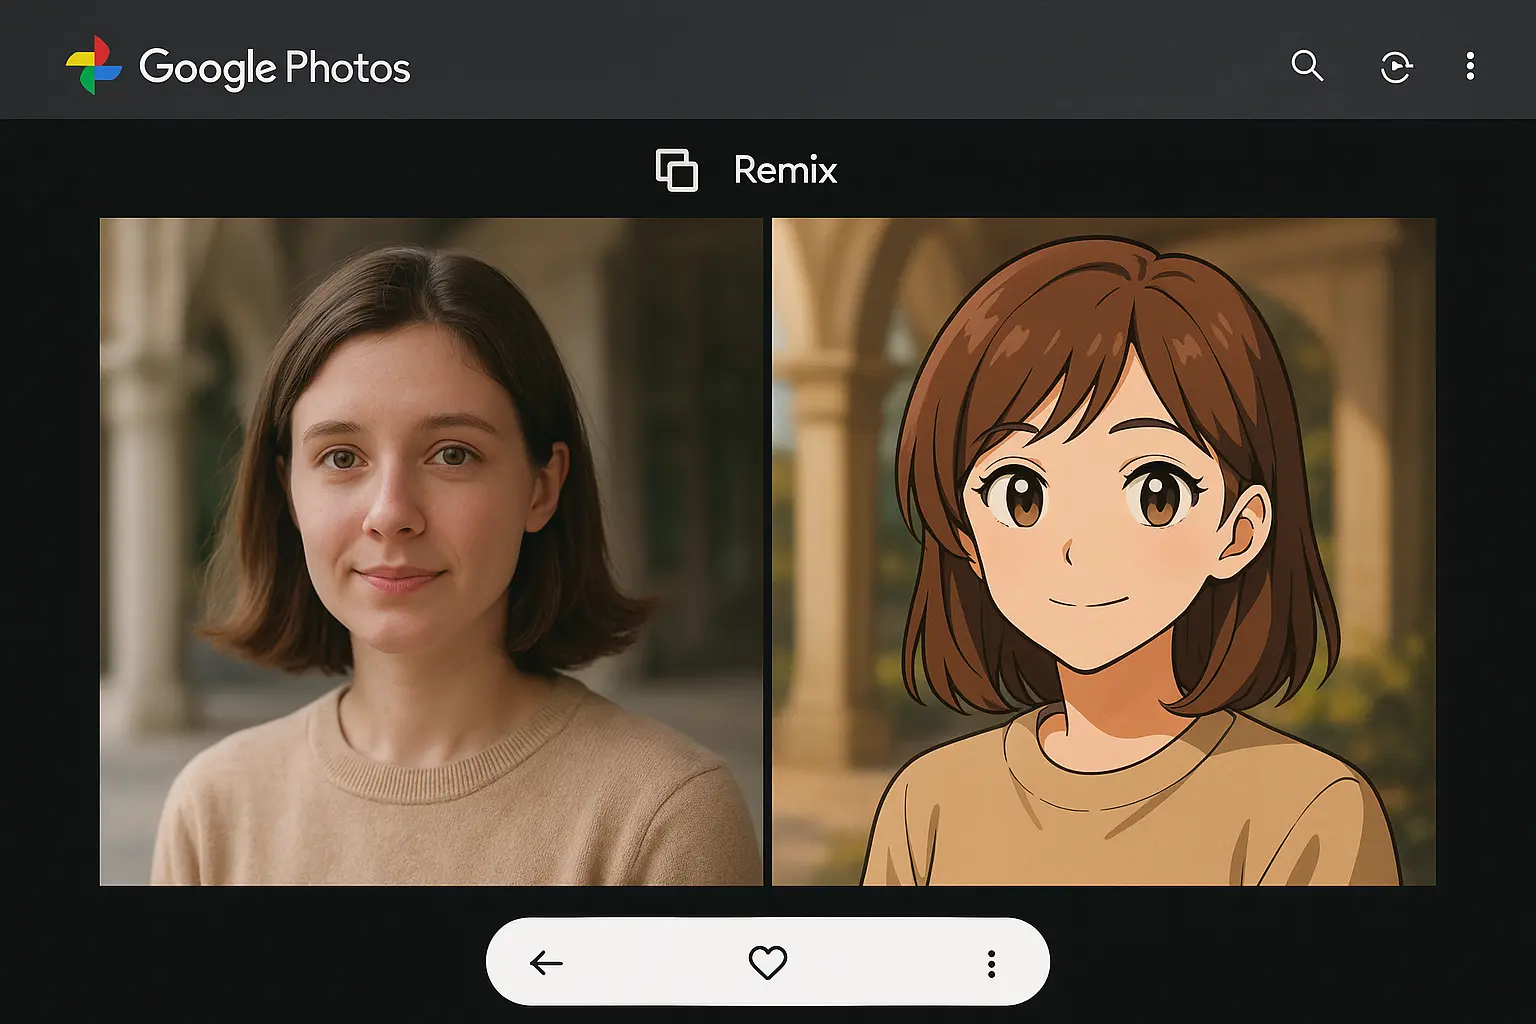Go back with the left arrow
Screen dimensions: 1536x1024
[546, 963]
